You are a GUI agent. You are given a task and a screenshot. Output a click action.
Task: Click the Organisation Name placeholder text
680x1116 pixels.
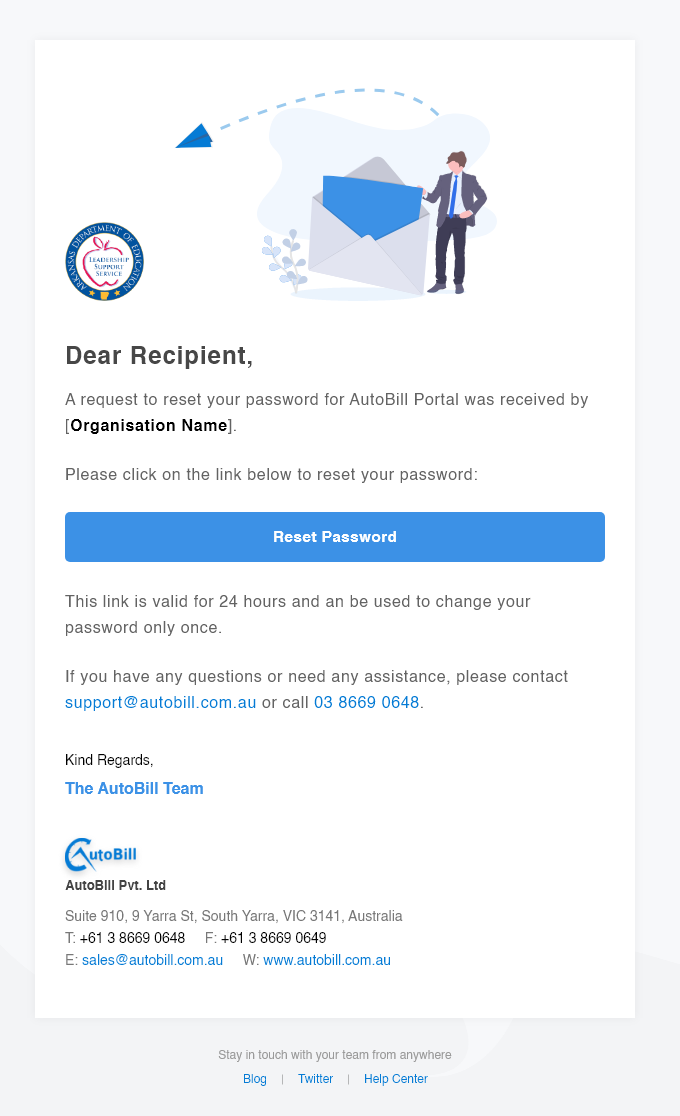[x=149, y=425]
